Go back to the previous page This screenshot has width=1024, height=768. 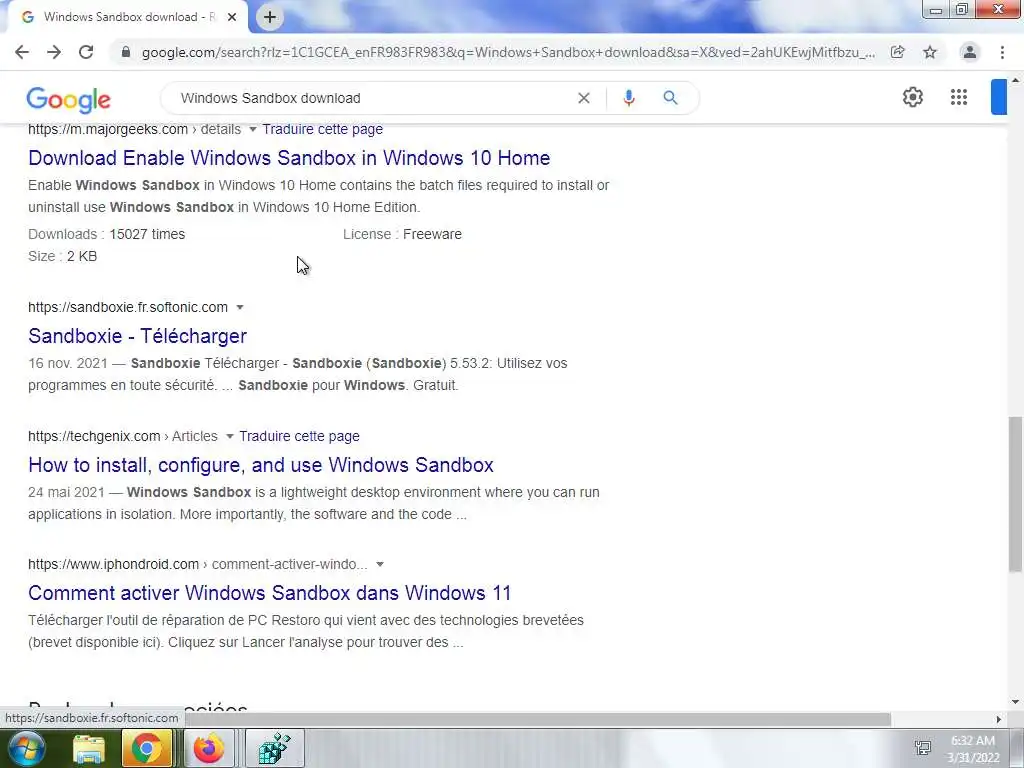(22, 52)
